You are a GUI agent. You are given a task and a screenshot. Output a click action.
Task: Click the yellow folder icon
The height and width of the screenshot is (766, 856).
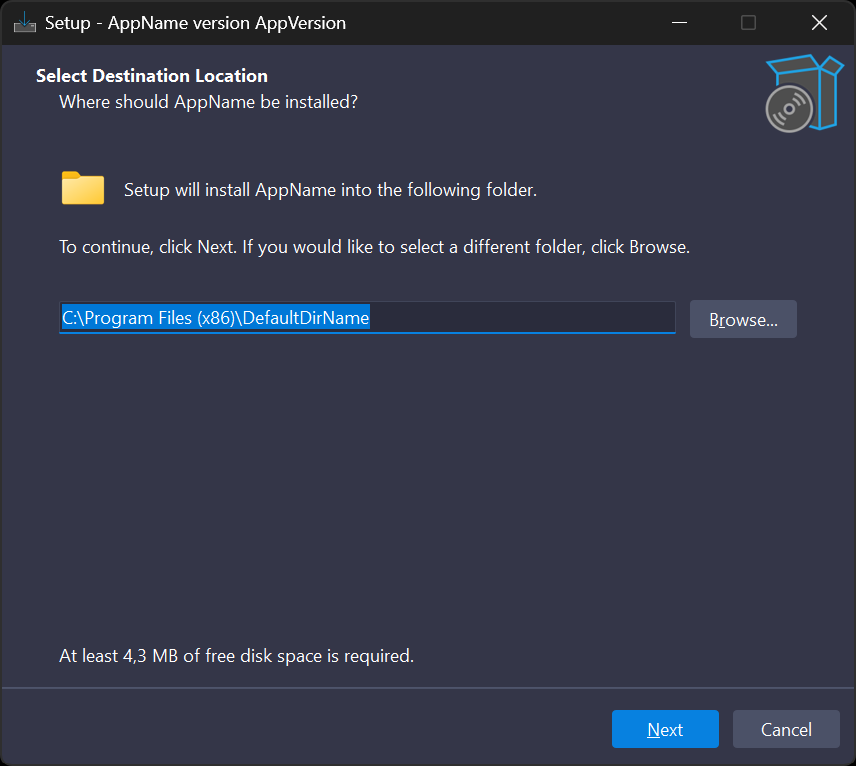click(x=83, y=188)
